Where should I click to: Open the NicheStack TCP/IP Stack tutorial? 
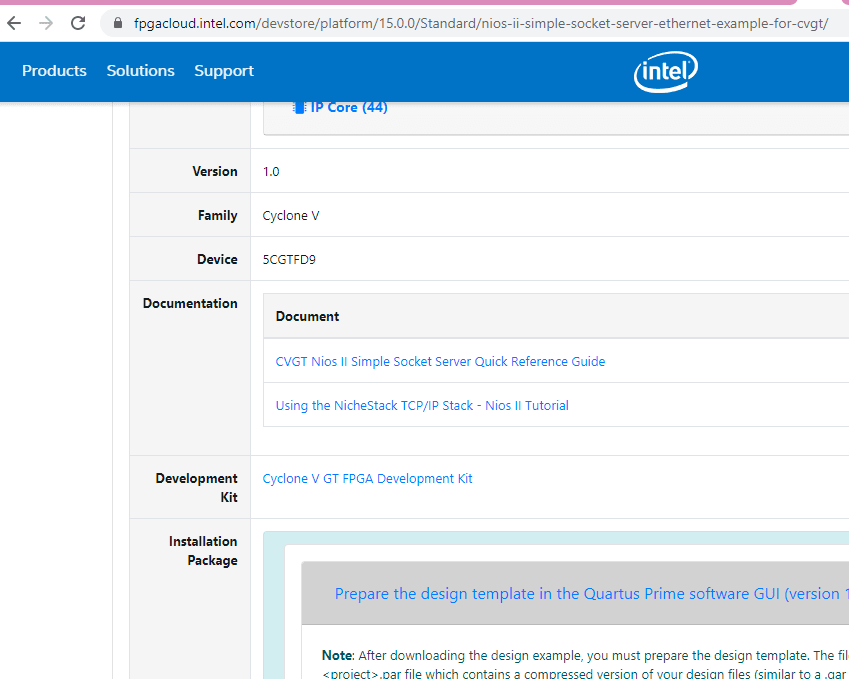point(422,405)
